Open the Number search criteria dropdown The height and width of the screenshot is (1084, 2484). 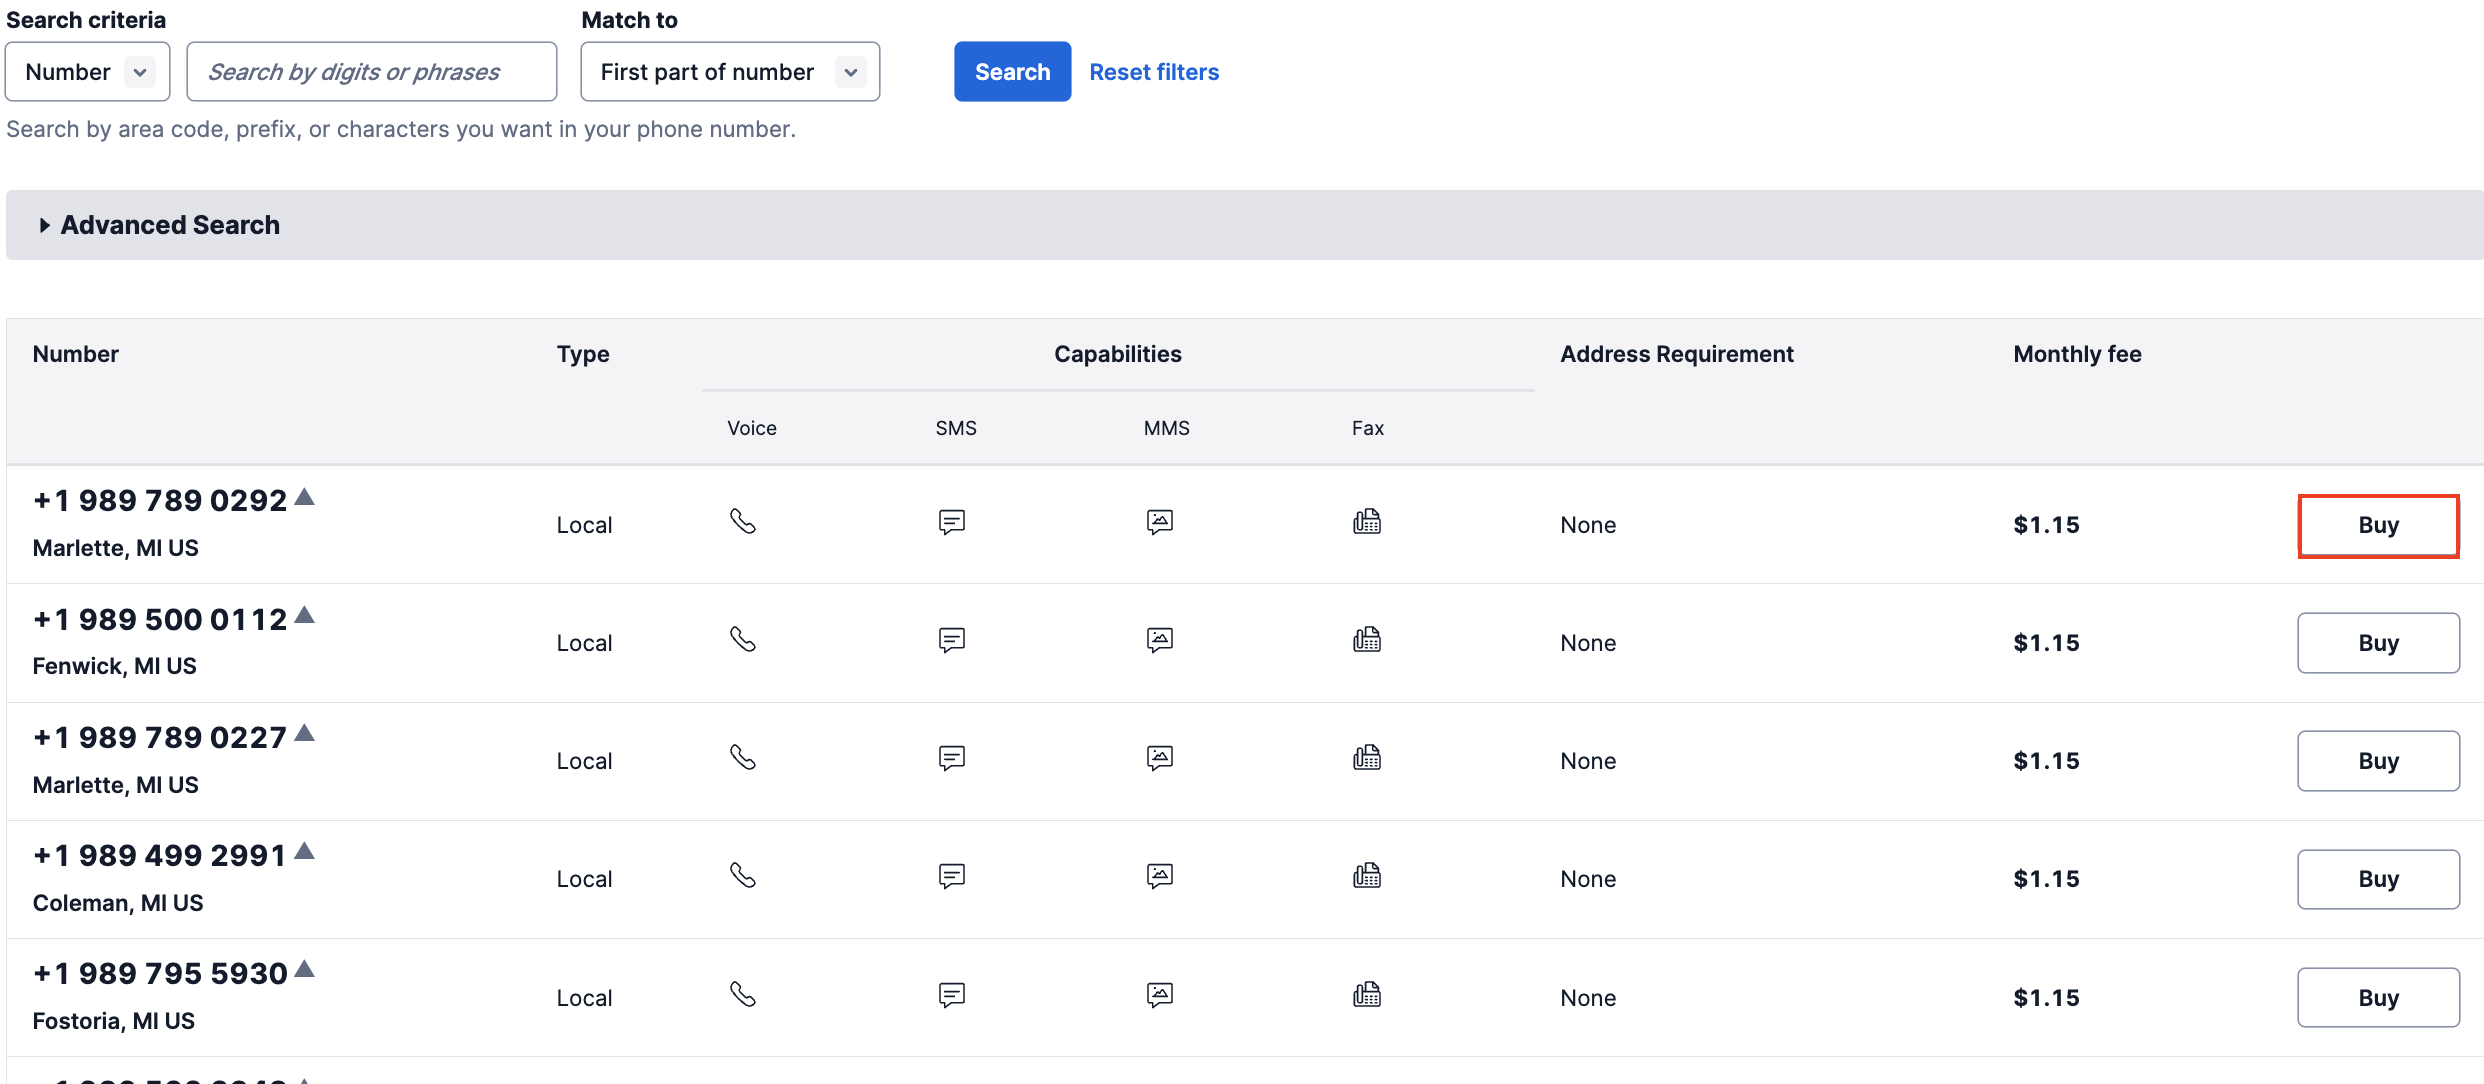coord(88,72)
